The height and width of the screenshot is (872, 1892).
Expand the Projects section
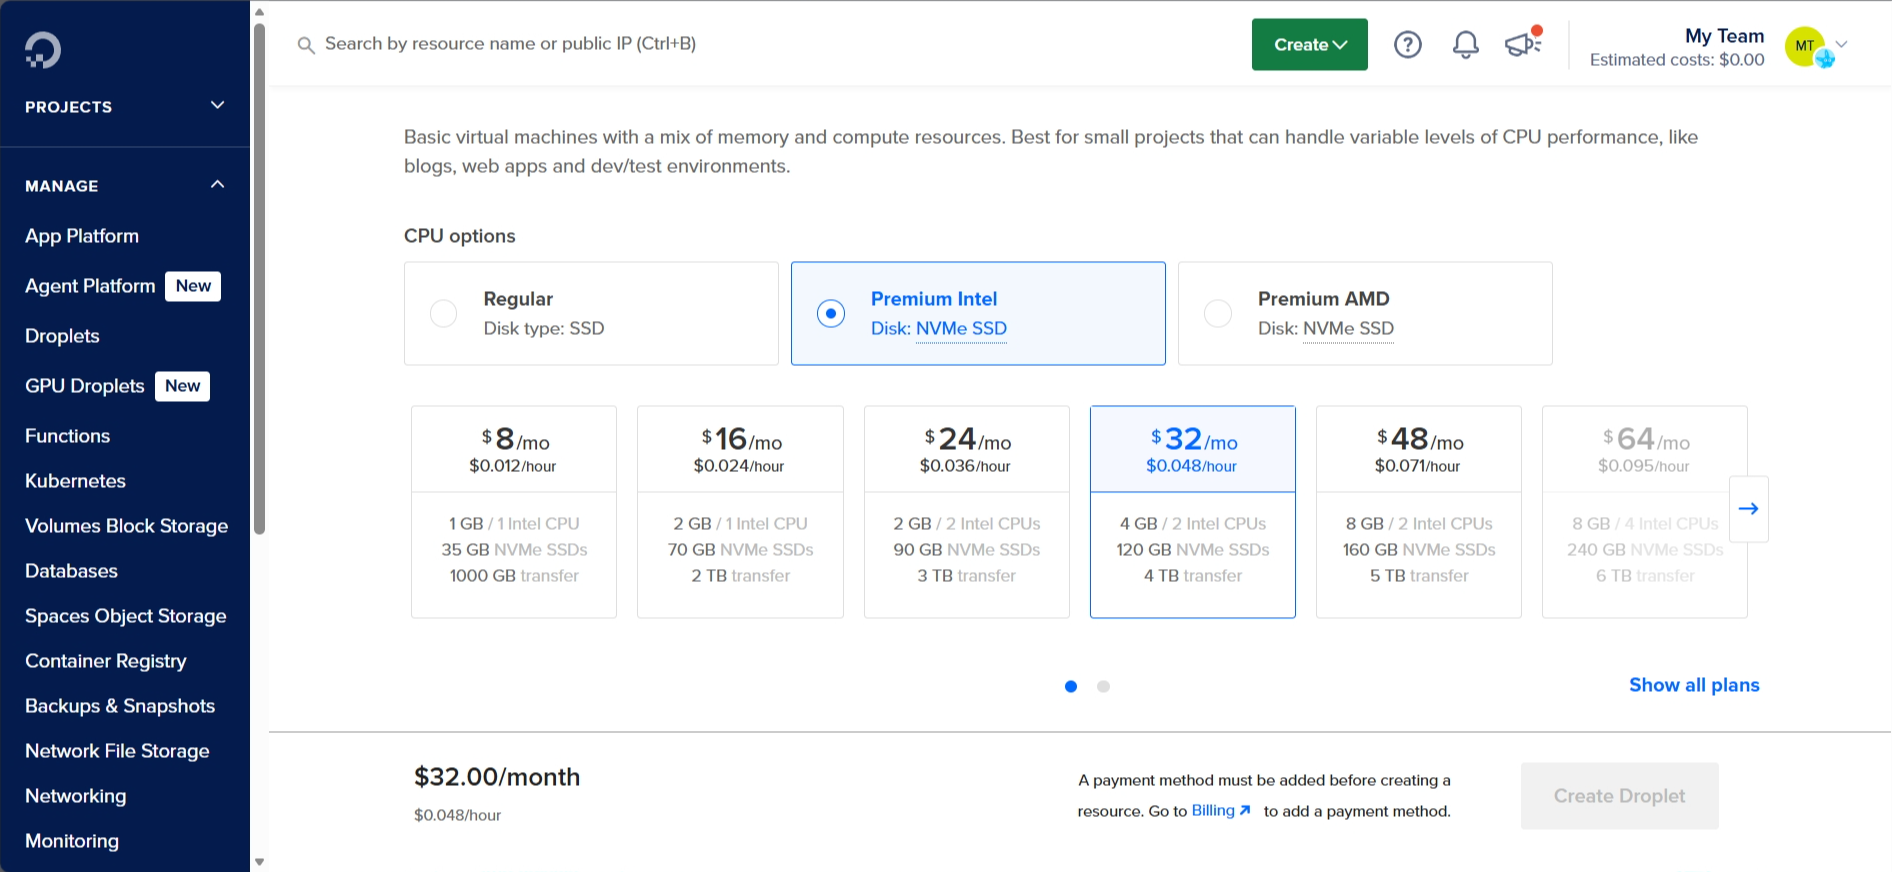pyautogui.click(x=125, y=106)
